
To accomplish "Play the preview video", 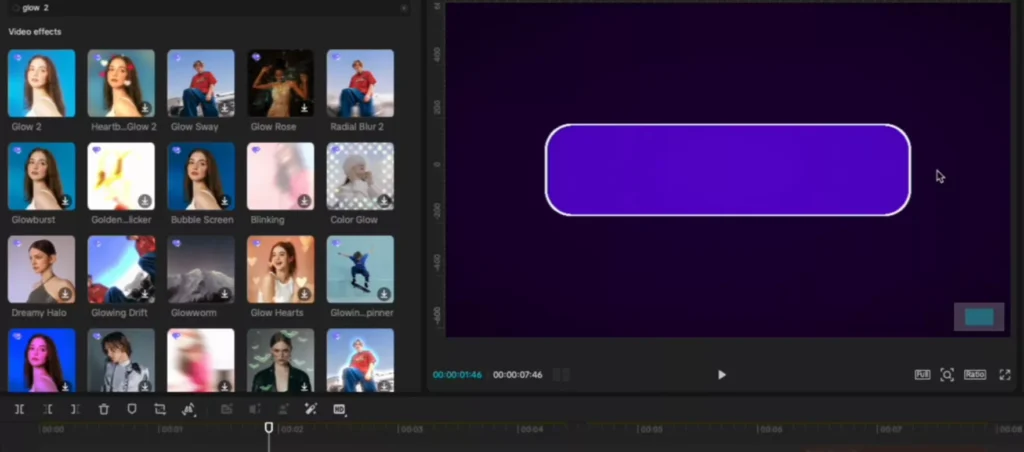I will coord(721,375).
